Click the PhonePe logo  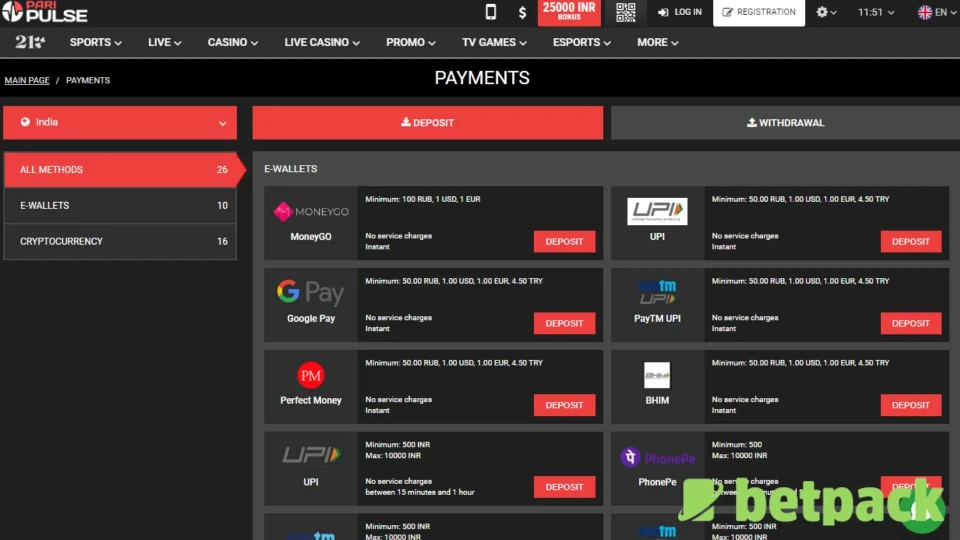(658, 457)
